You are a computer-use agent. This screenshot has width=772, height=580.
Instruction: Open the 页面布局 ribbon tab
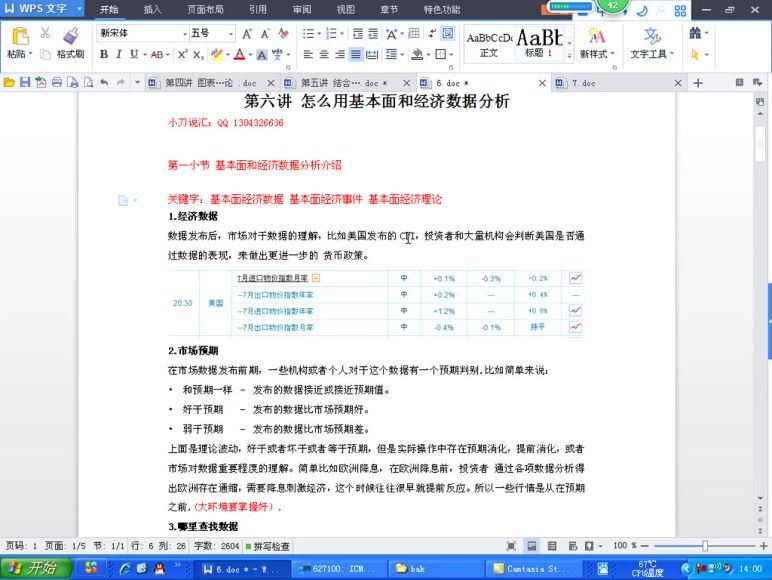(205, 9)
